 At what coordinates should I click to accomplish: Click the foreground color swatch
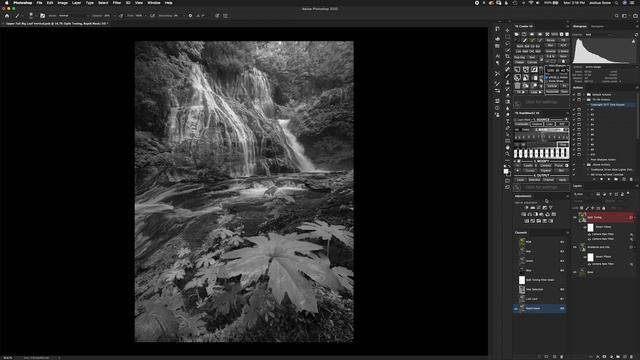(x=506, y=171)
